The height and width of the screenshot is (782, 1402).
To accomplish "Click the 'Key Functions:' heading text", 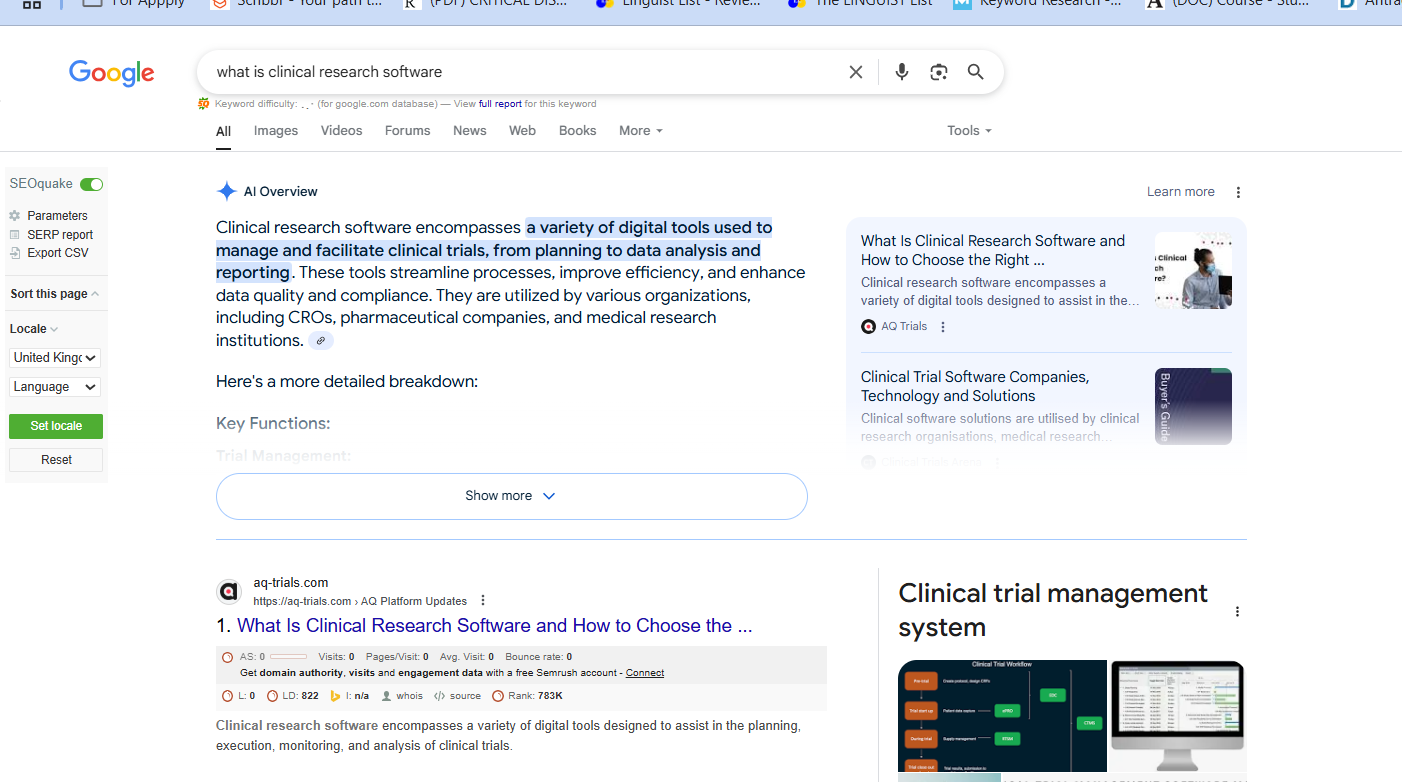I will (273, 424).
